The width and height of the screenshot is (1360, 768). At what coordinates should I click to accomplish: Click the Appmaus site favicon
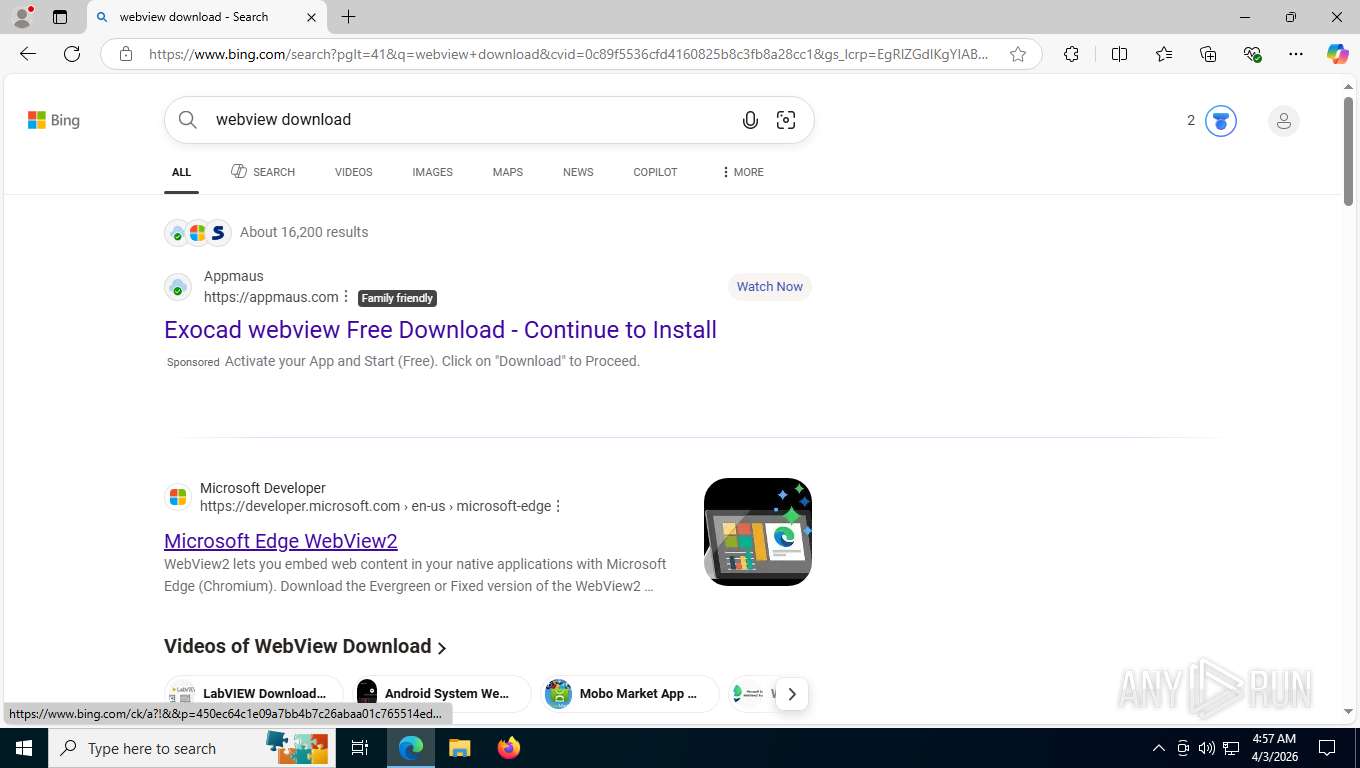[x=178, y=287]
